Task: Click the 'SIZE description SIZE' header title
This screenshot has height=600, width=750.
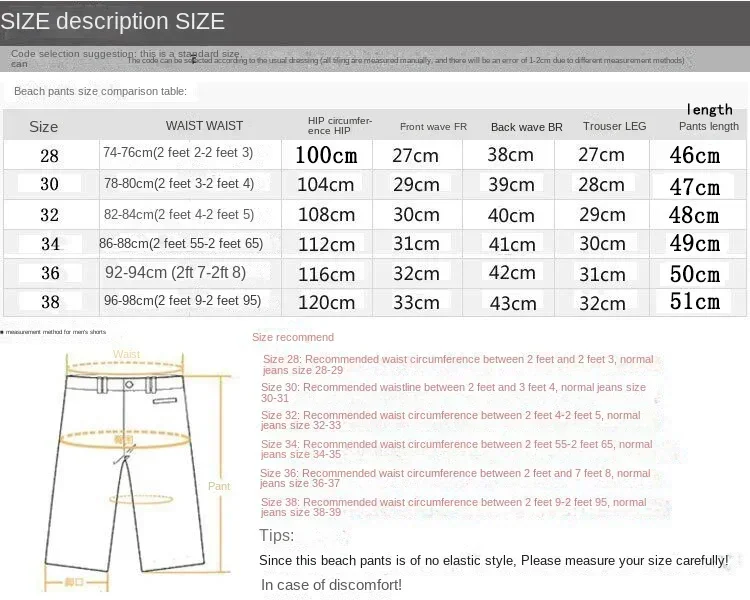Action: [112, 21]
